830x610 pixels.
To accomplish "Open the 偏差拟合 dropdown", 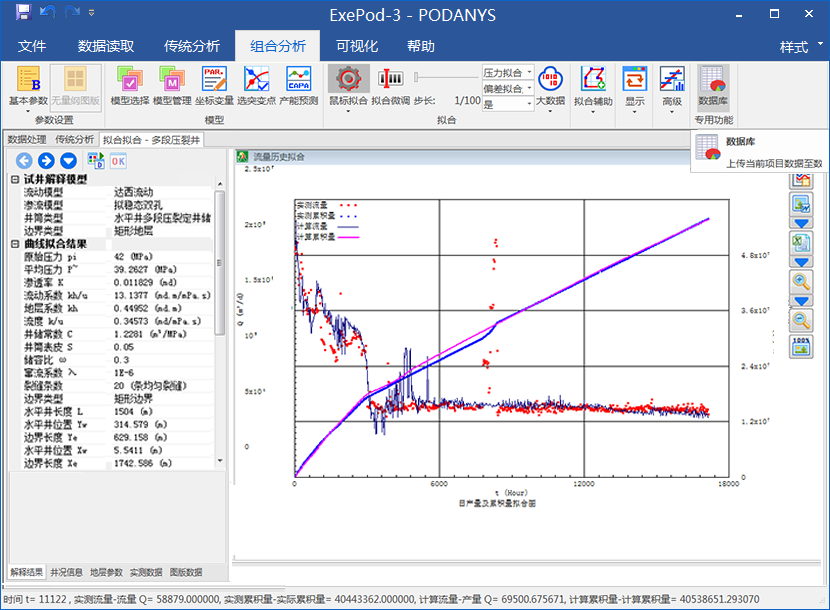I will click(x=529, y=89).
